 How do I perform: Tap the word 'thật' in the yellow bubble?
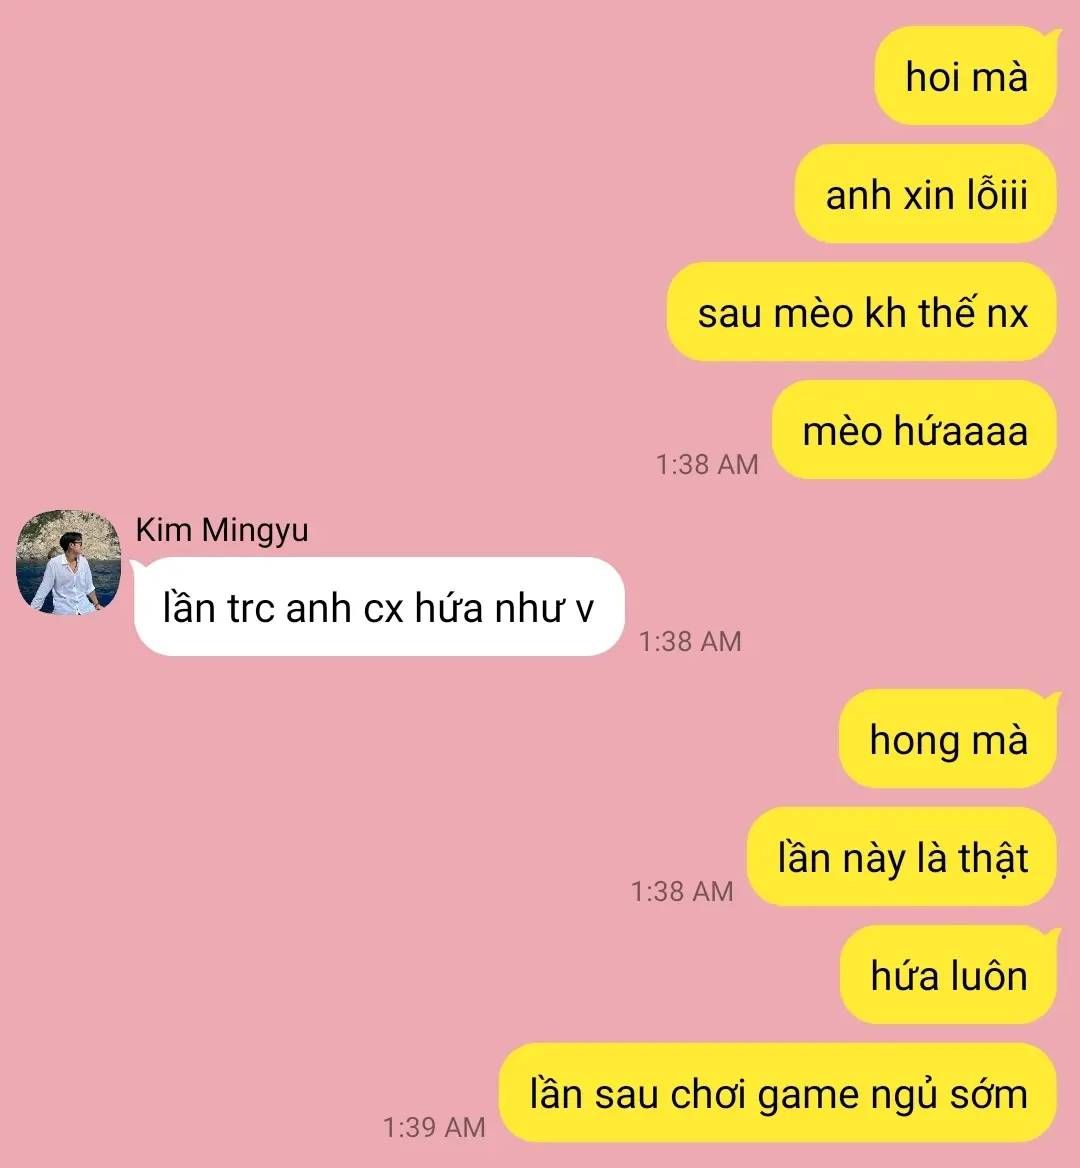pos(993,858)
